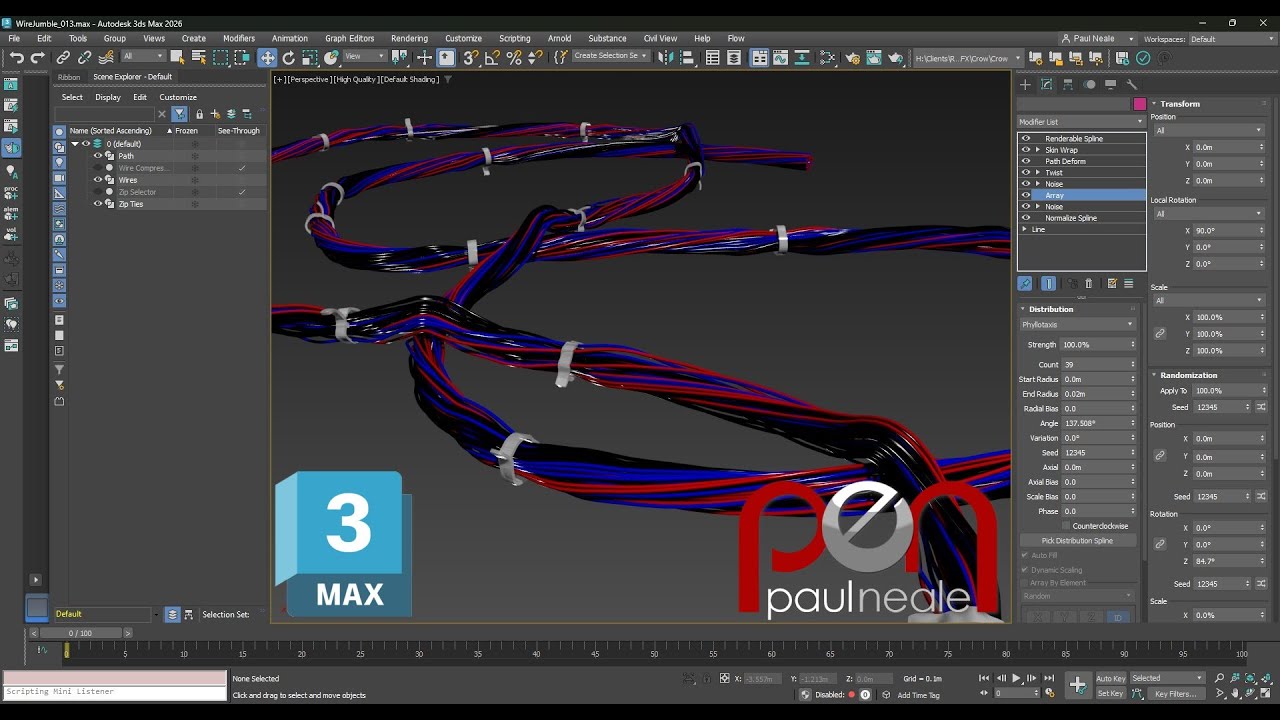Toggle layer 0 (default) visibility eye
1280x720 pixels.
pos(86,144)
